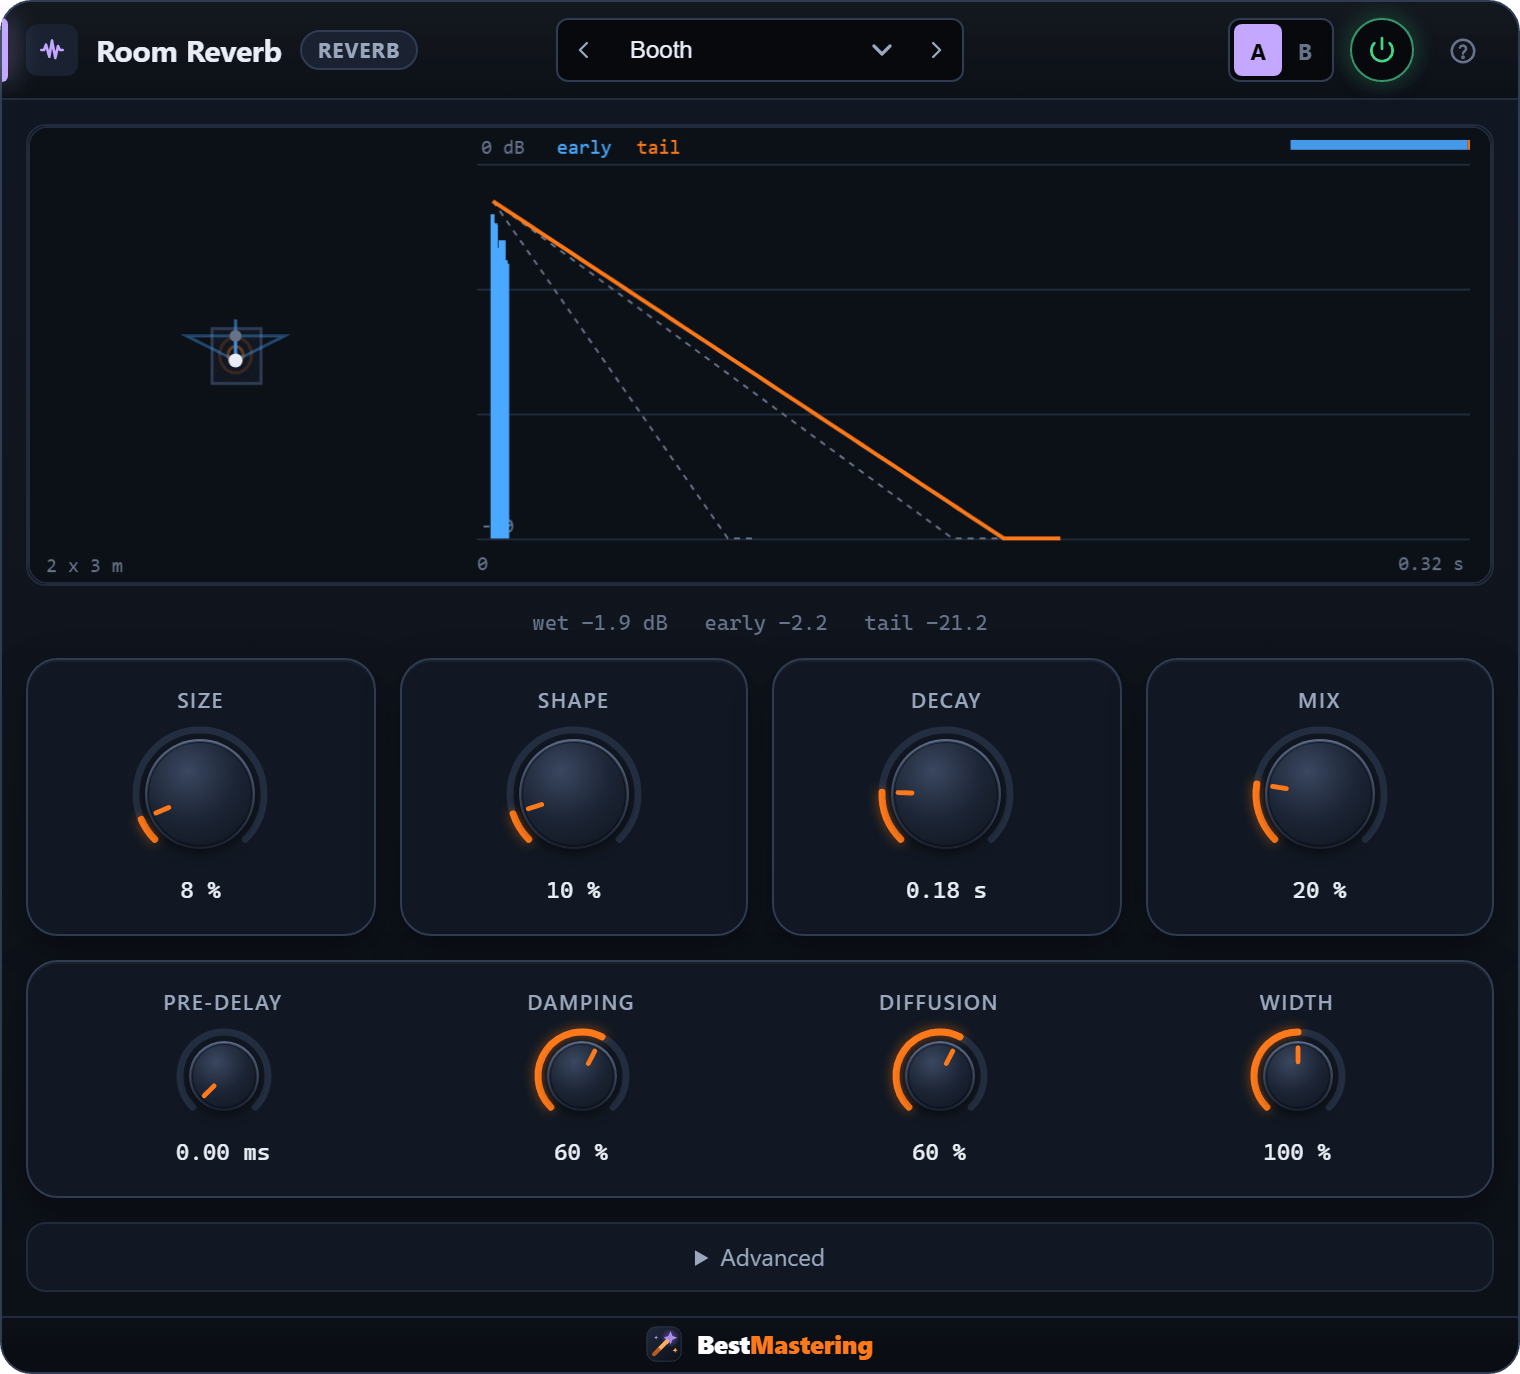1520x1374 pixels.
Task: Open the help question mark icon
Action: pos(1462,51)
